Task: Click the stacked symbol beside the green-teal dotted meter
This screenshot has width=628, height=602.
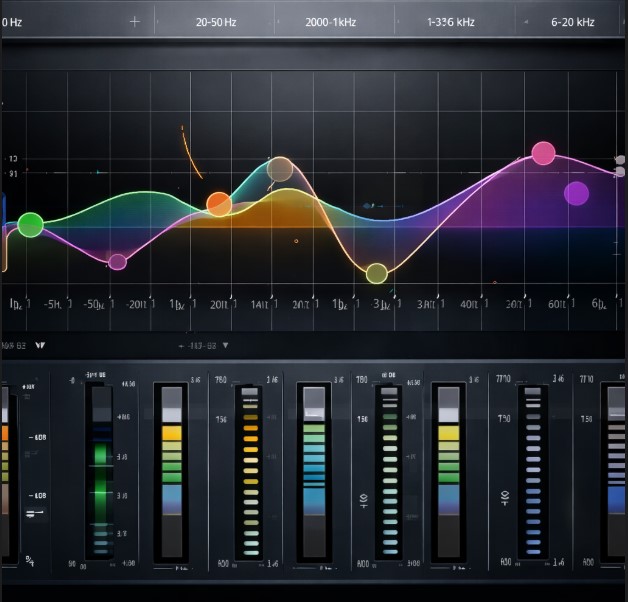Action: [363, 501]
